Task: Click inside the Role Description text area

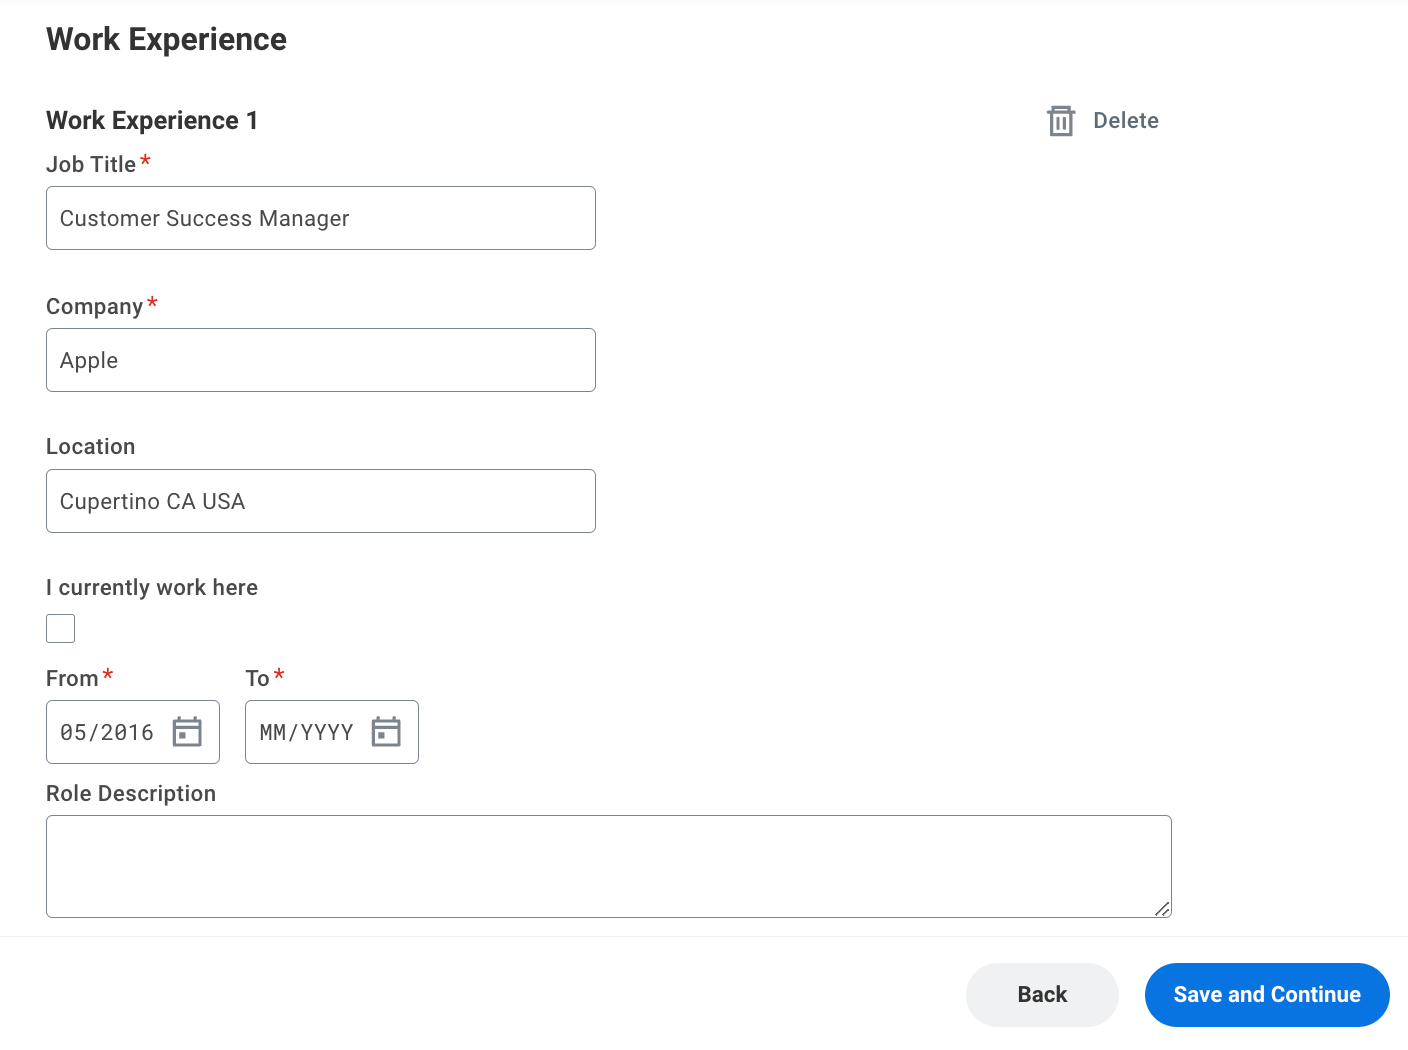Action: 609,866
